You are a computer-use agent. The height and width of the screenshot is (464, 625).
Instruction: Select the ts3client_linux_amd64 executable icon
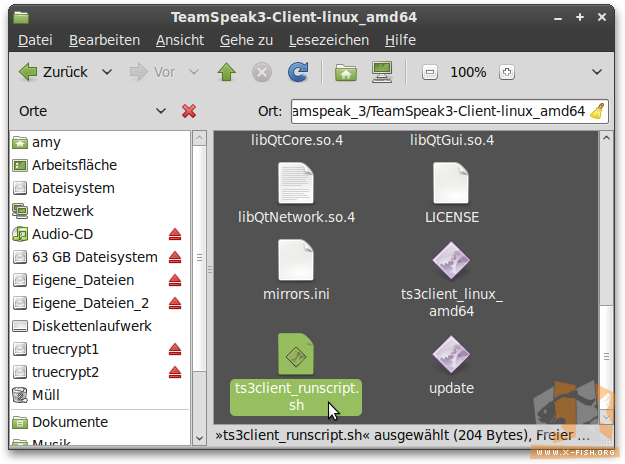[451, 260]
